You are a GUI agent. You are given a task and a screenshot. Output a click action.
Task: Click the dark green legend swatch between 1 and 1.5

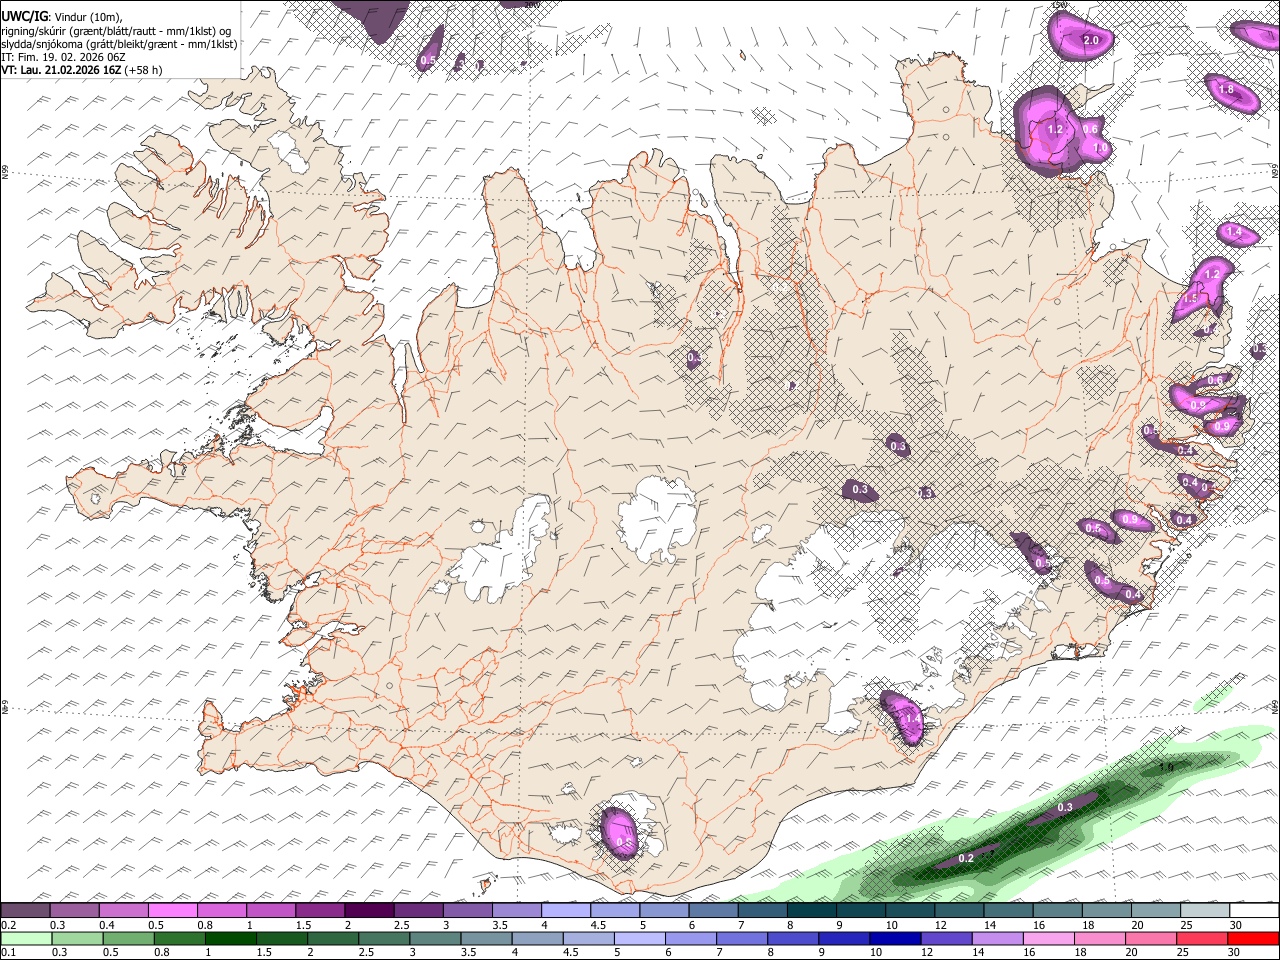pos(230,938)
